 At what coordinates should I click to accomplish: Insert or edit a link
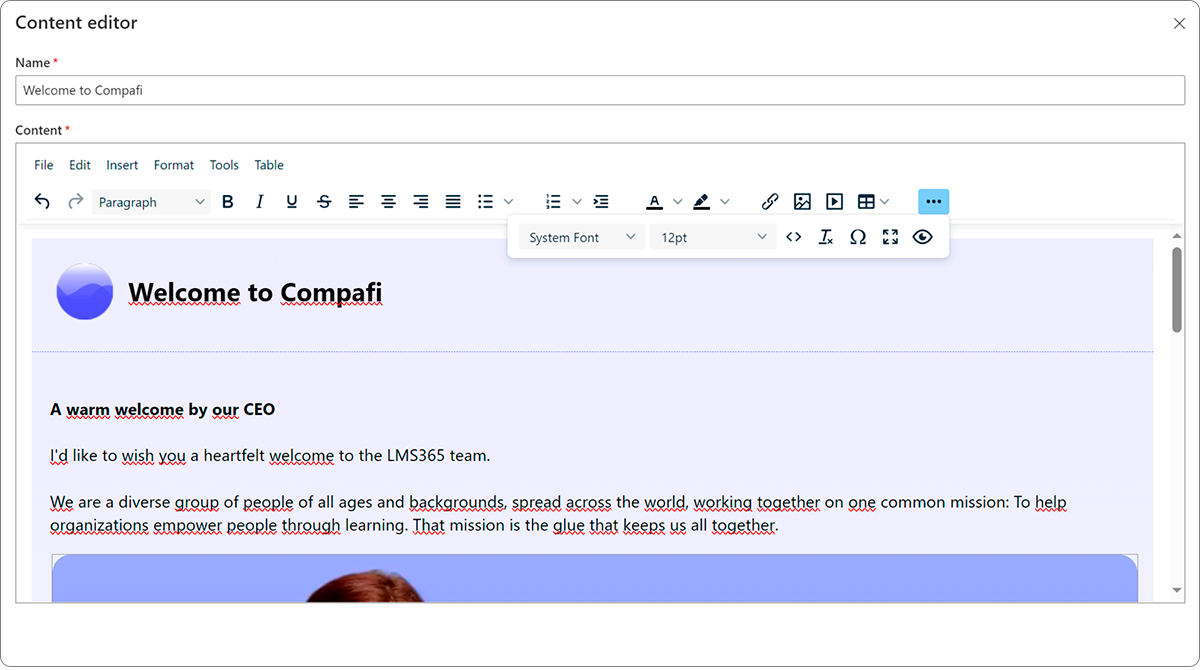click(770, 202)
